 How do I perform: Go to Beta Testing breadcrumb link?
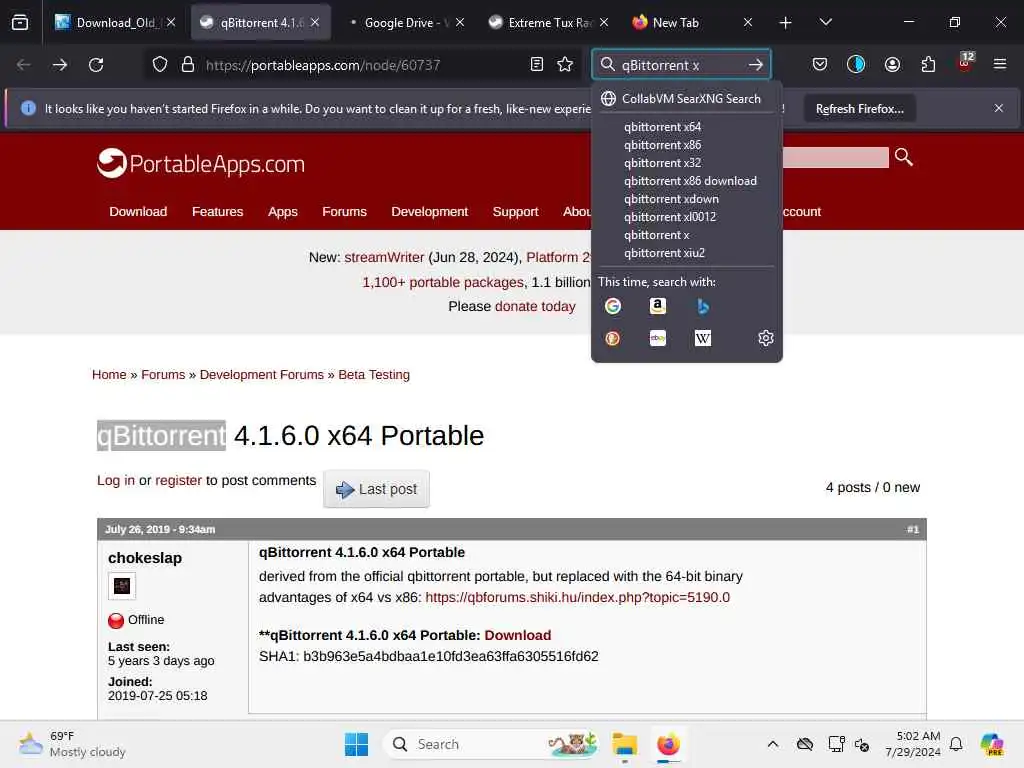374,375
